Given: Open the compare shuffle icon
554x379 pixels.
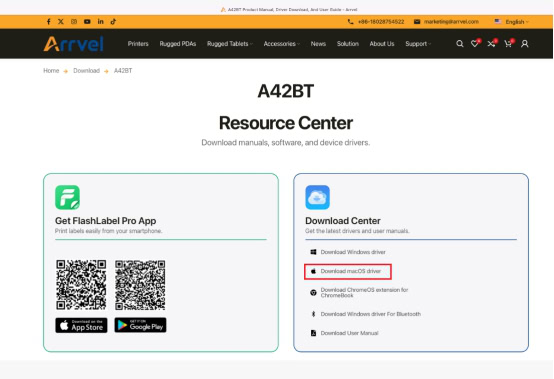Looking at the screenshot, I should point(491,43).
